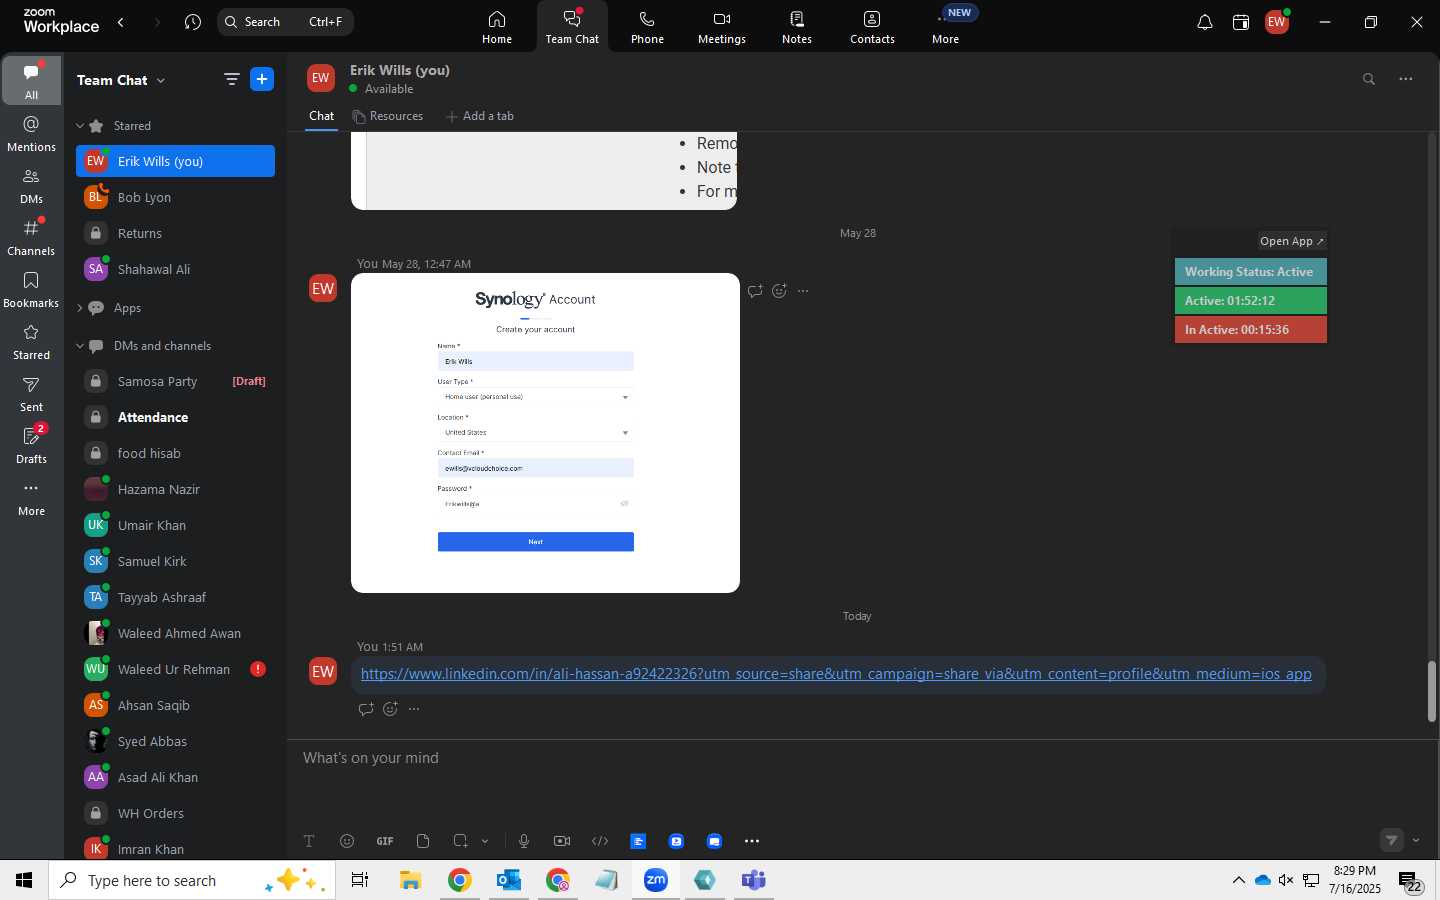Click the chat vertical scrollbar
This screenshot has width=1440, height=900.
click(1431, 691)
